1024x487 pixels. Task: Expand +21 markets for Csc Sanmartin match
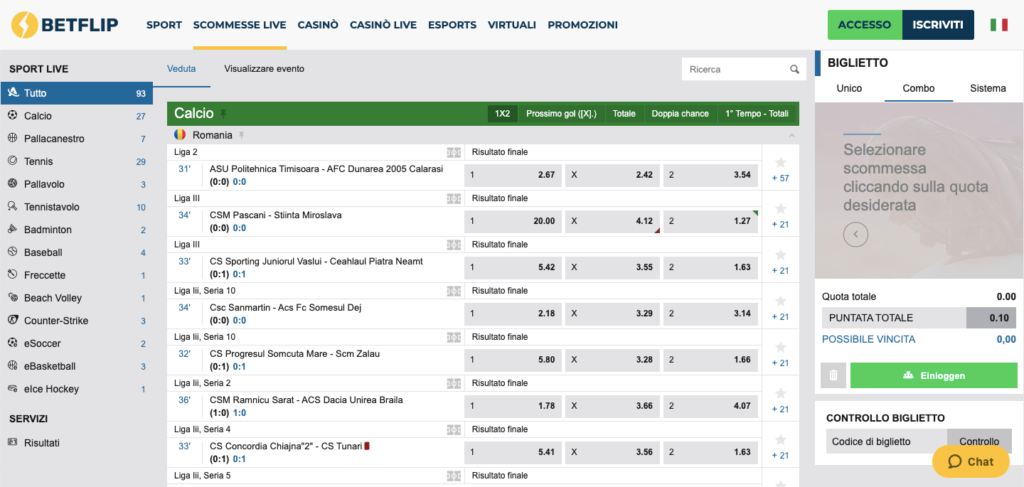coord(780,317)
